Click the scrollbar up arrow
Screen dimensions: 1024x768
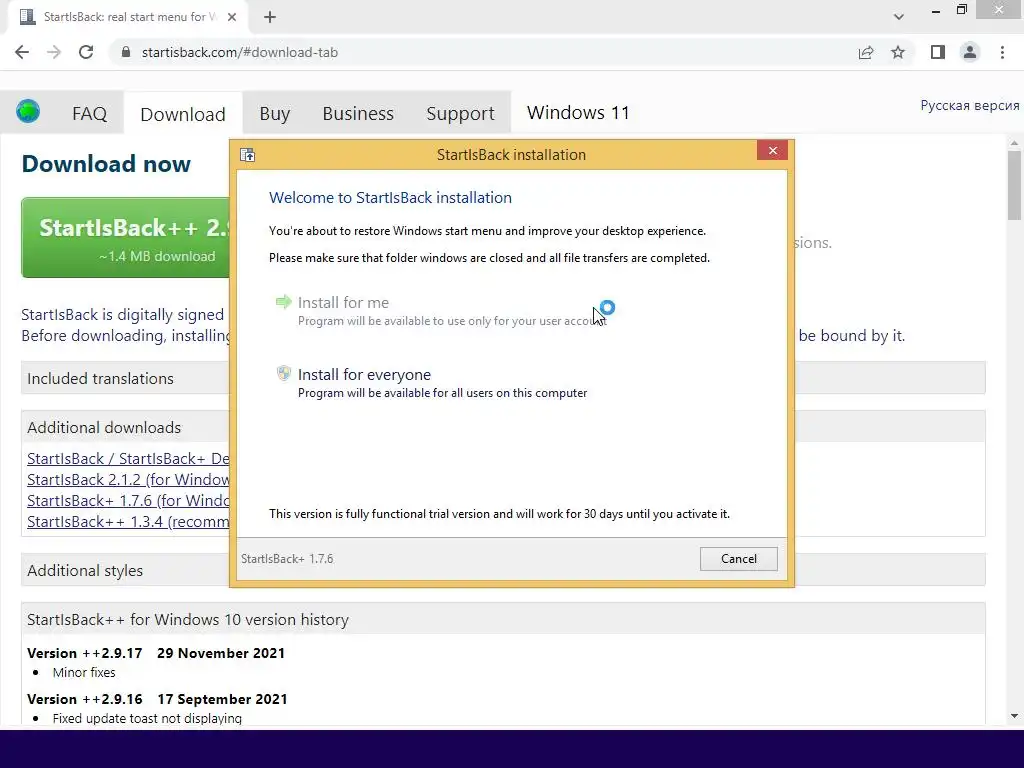(1014, 142)
